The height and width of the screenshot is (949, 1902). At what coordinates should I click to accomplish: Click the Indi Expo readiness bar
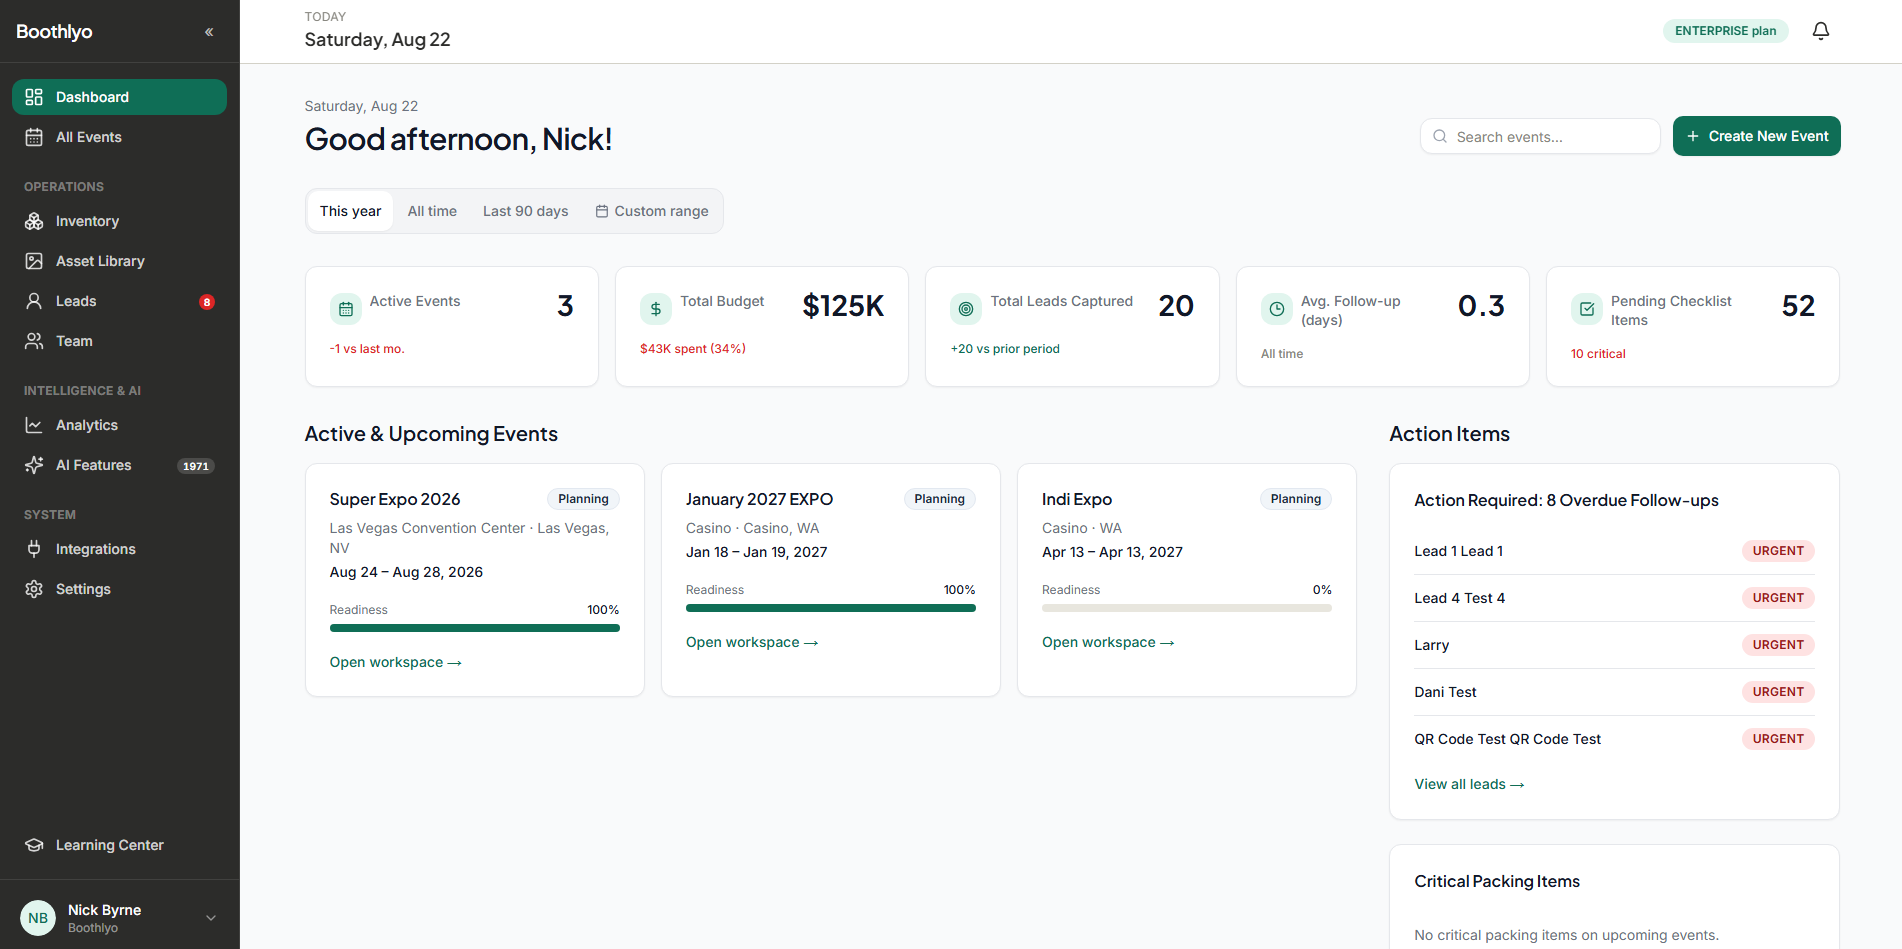[x=1187, y=608]
